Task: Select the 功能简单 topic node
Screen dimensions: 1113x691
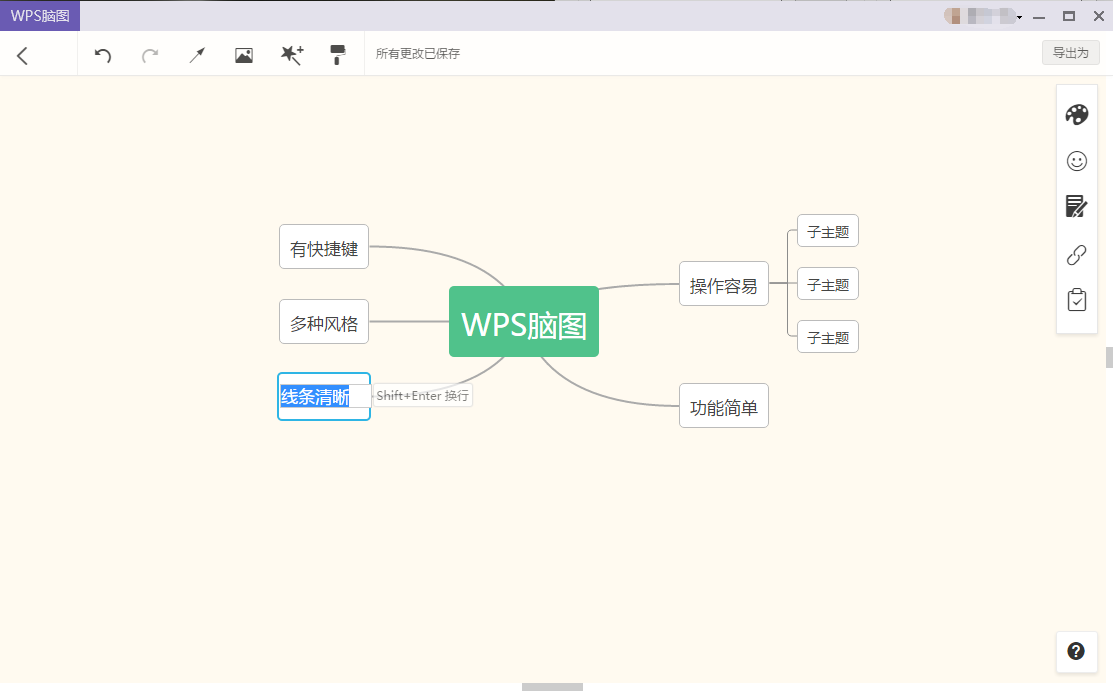Action: point(724,406)
